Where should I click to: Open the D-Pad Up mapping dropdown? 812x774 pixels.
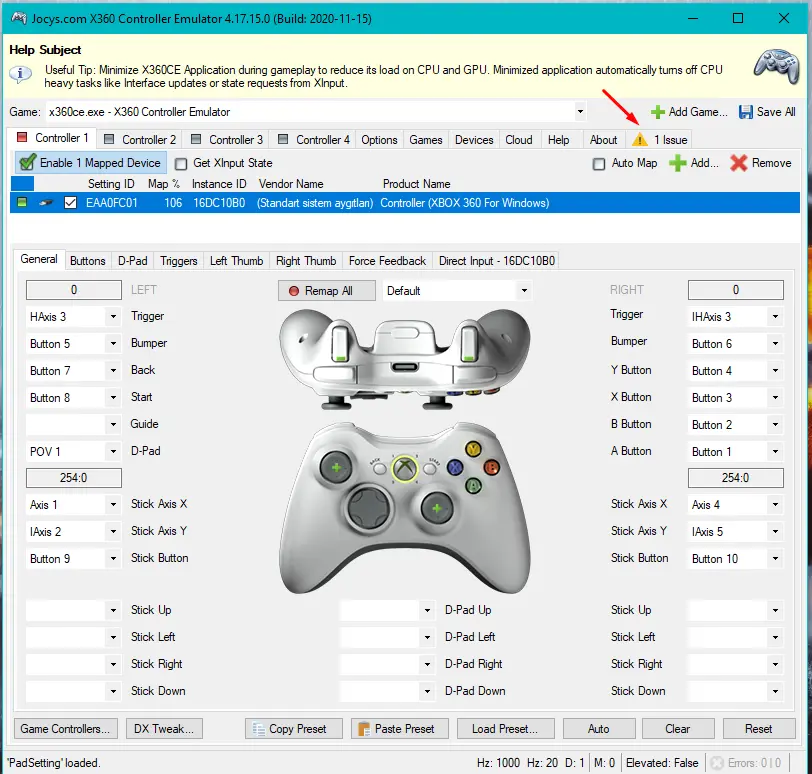[x=427, y=610]
